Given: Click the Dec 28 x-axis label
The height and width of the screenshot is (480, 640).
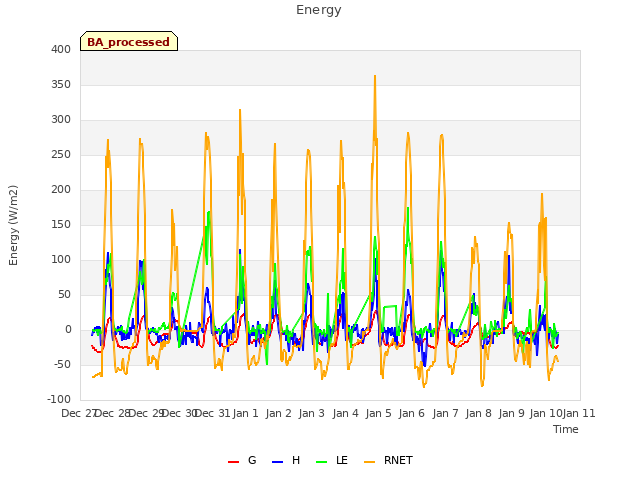Looking at the screenshot, I should click(x=112, y=414).
